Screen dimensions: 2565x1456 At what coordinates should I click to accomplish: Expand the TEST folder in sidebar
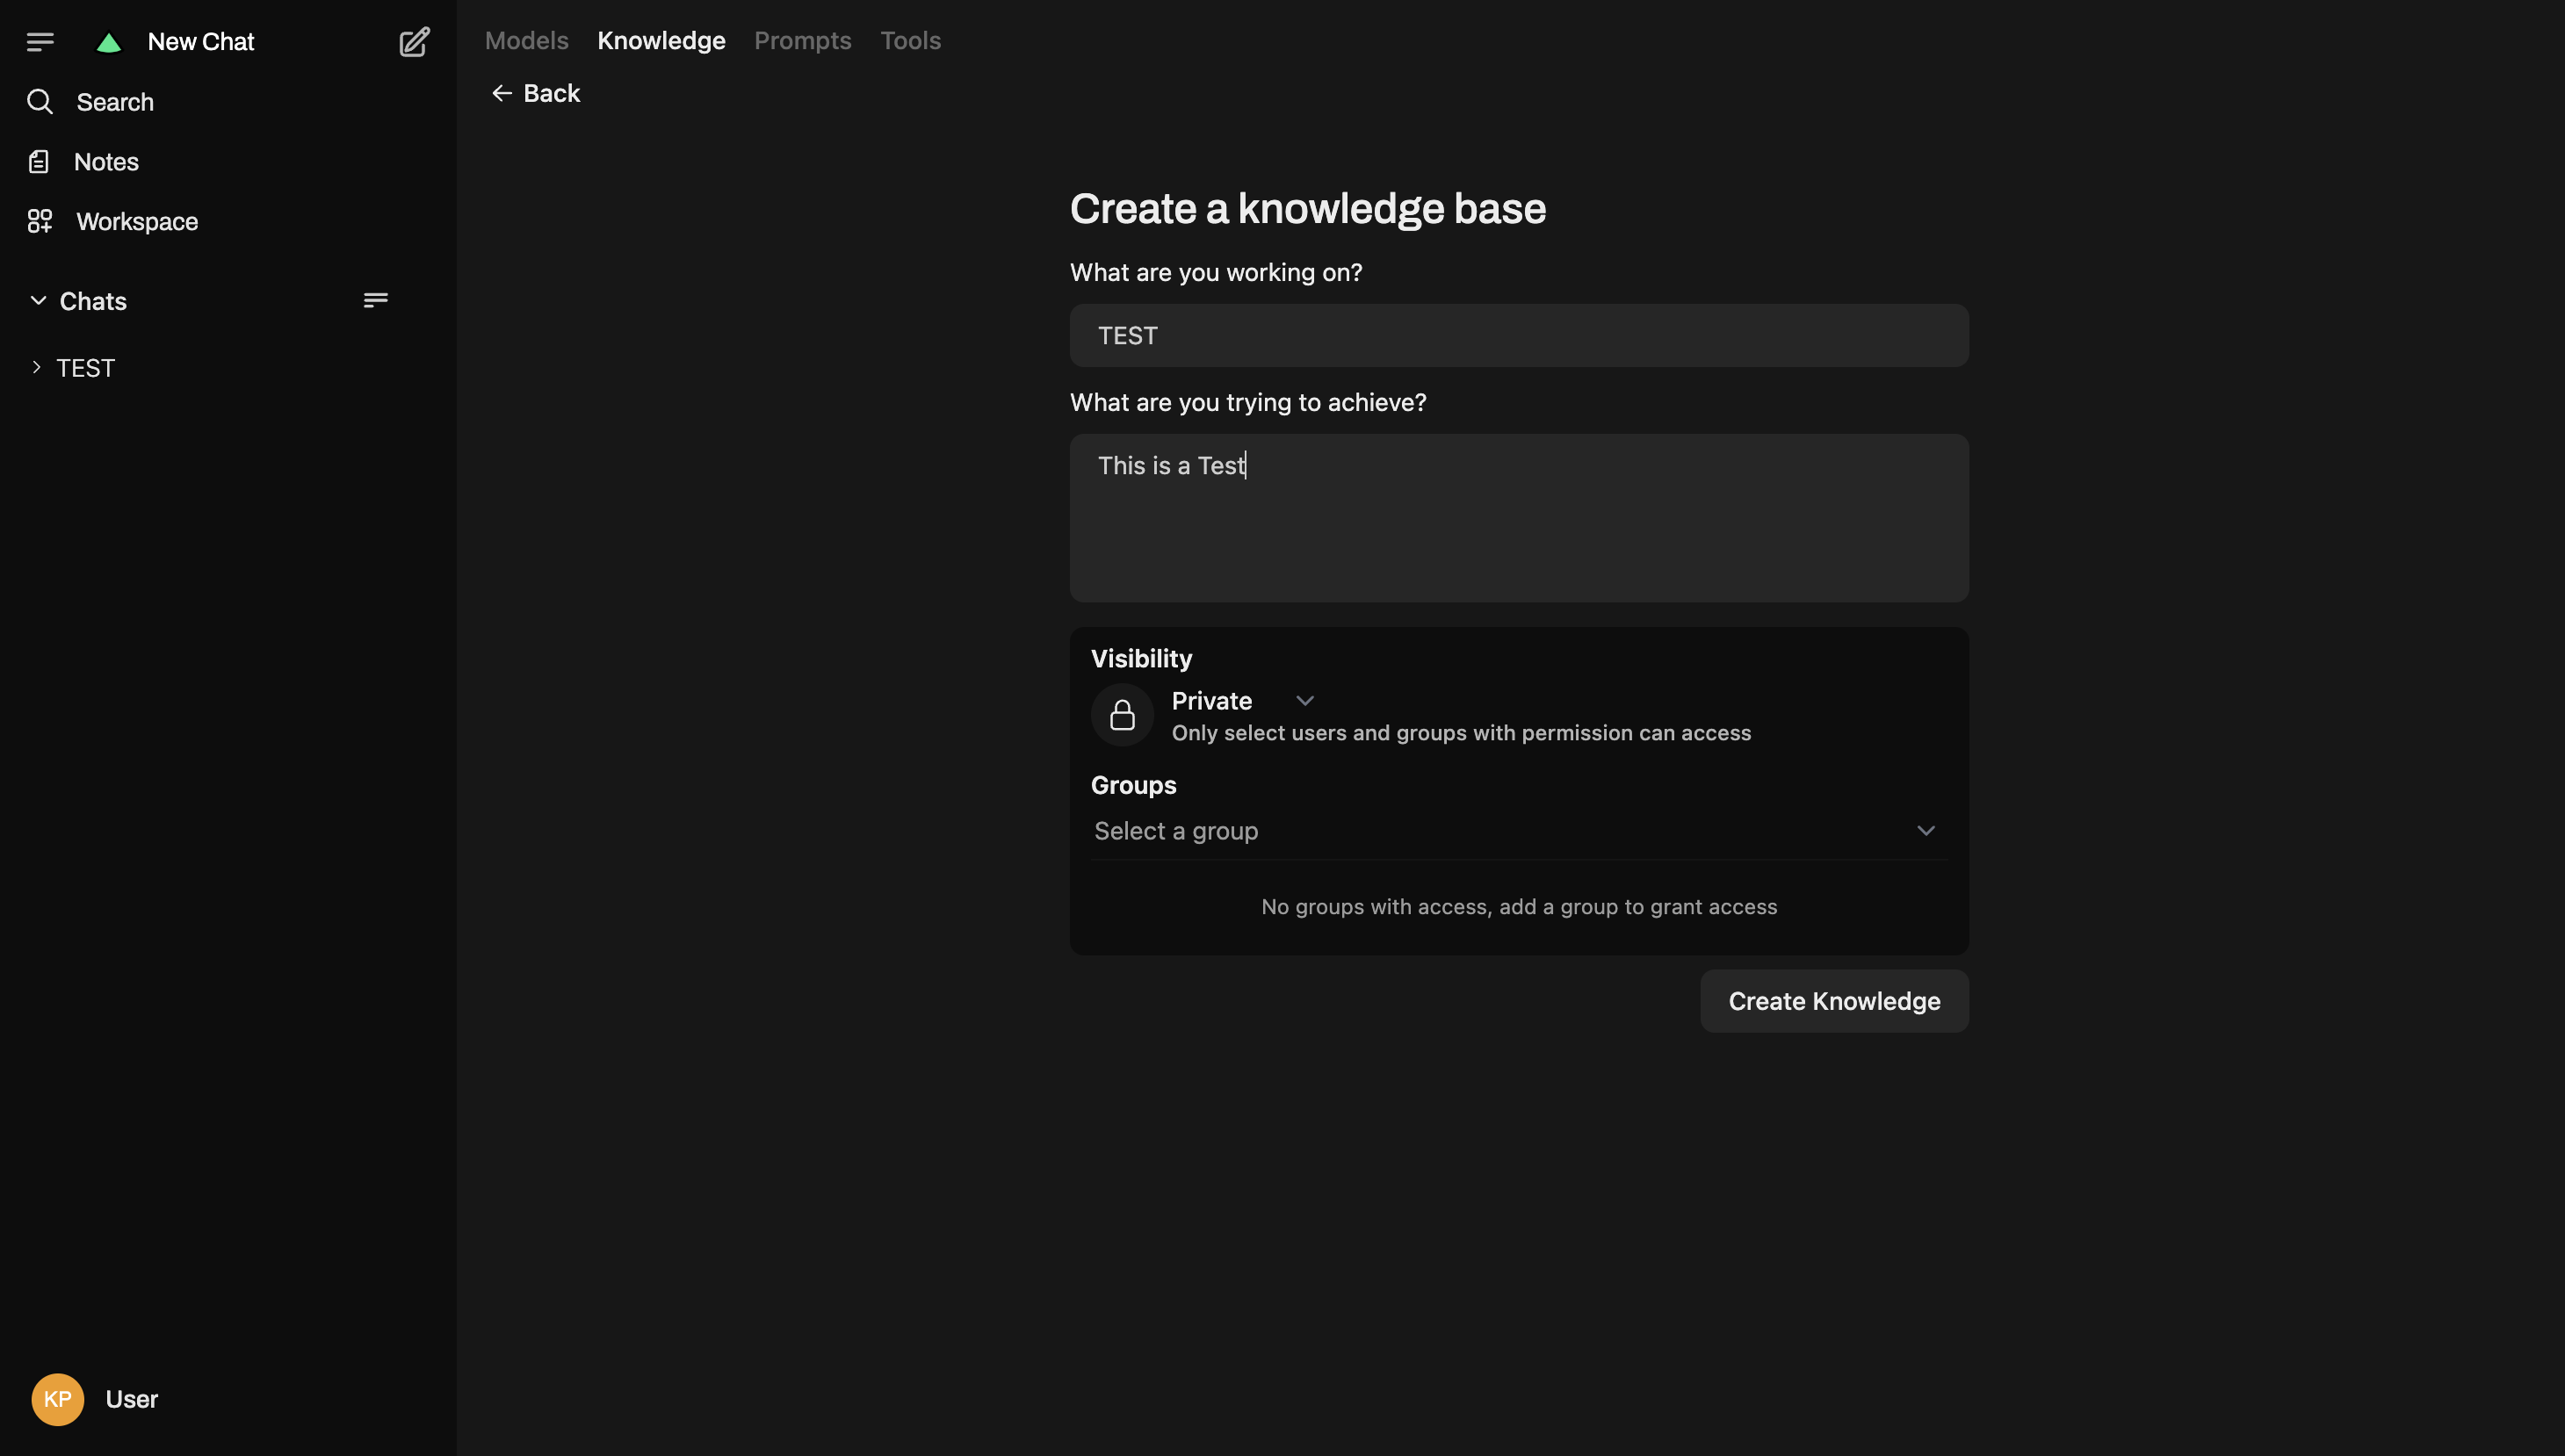(37, 368)
